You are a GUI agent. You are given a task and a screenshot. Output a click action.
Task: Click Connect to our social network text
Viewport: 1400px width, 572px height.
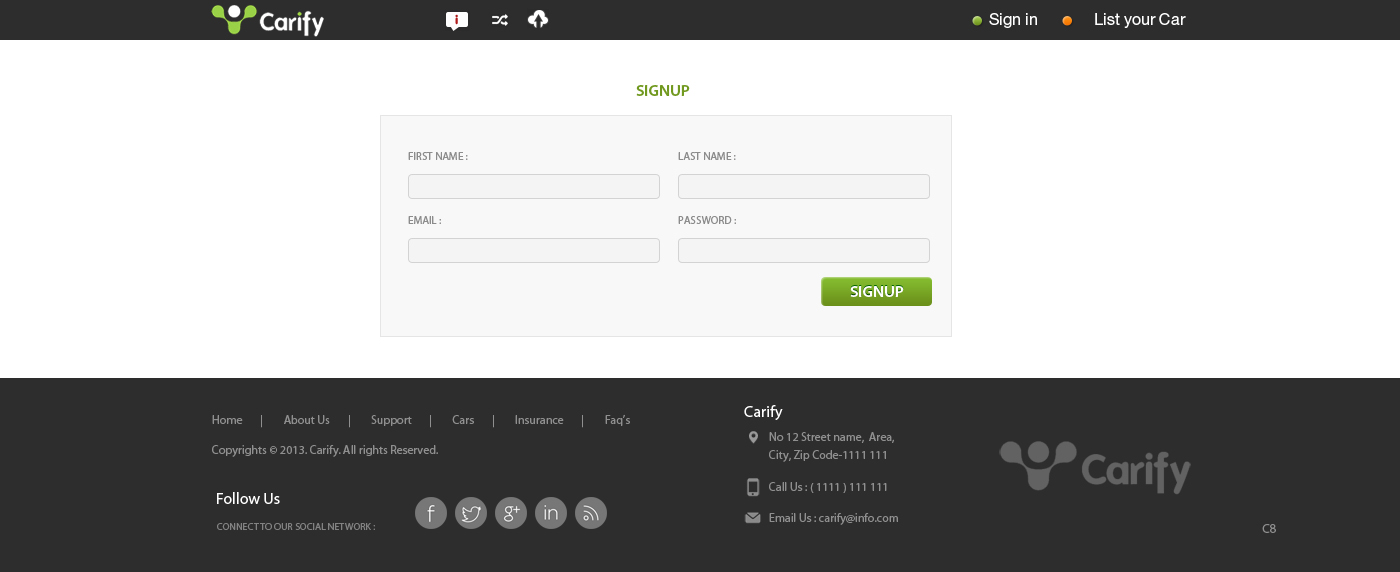(296, 527)
